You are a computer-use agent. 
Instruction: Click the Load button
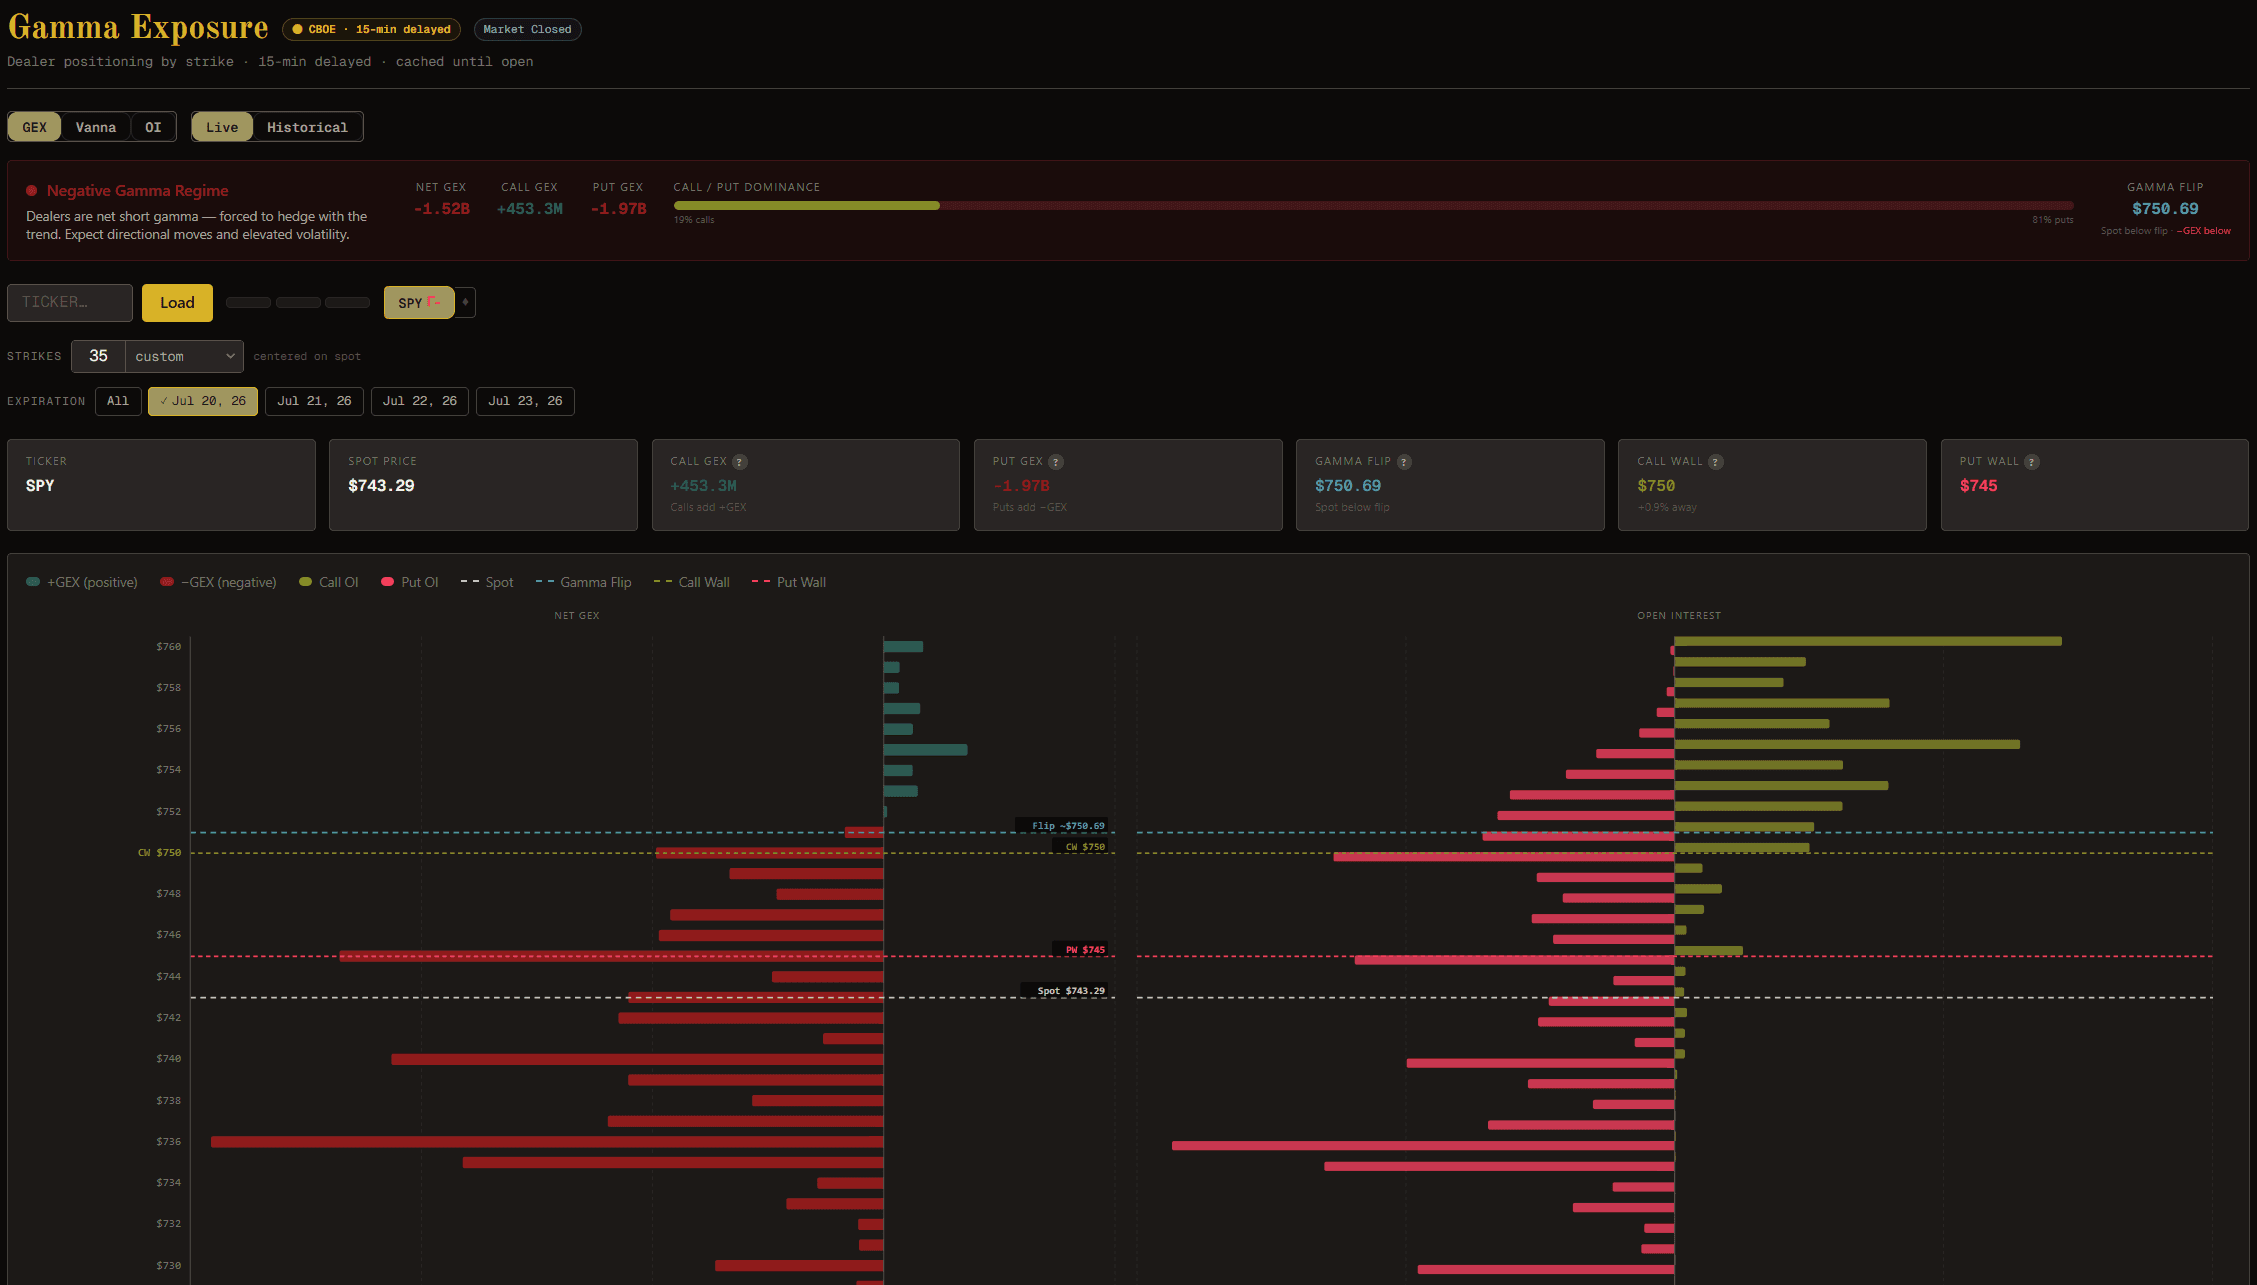[177, 303]
